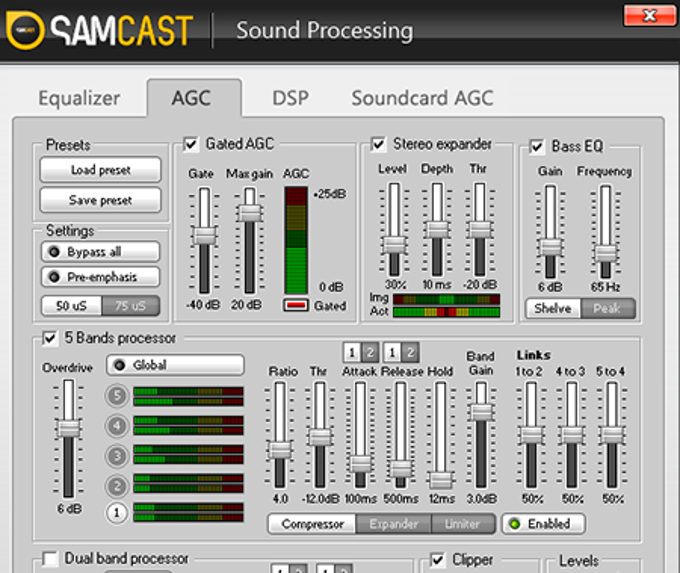The height and width of the screenshot is (573, 680).
Task: Click the Ratio slider handle
Action: point(280,449)
